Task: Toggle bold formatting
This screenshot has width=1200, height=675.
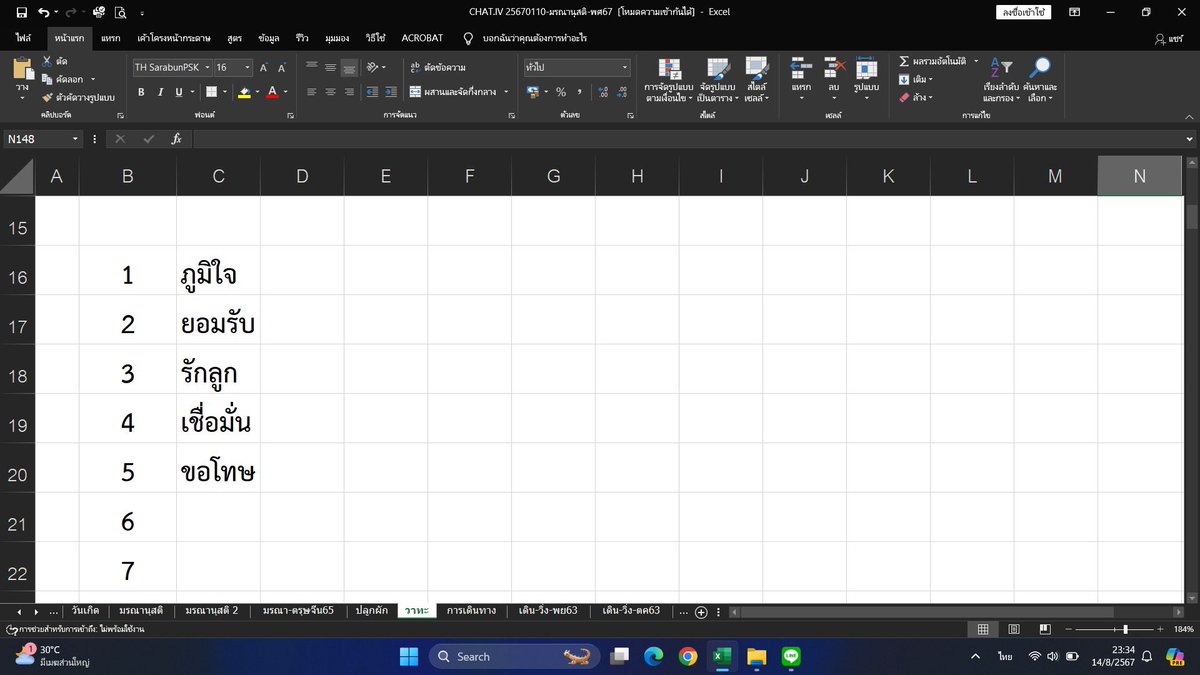Action: click(x=142, y=92)
